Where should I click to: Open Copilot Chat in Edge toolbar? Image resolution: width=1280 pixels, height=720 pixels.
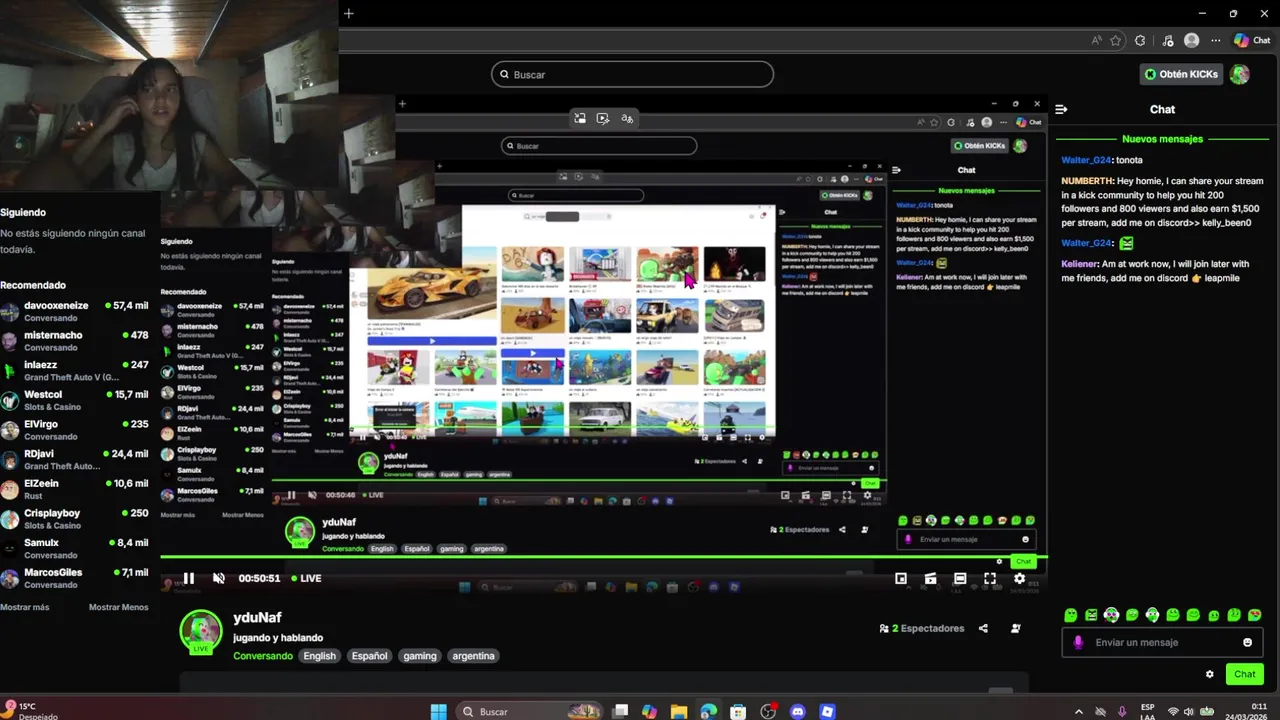coord(1252,41)
